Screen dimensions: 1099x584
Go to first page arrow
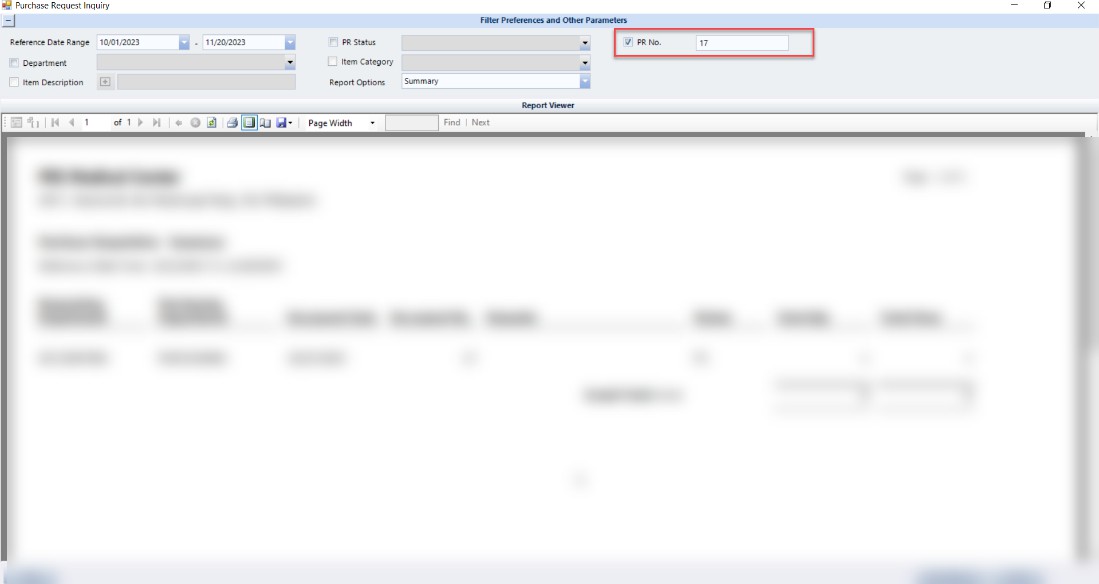tap(55, 123)
